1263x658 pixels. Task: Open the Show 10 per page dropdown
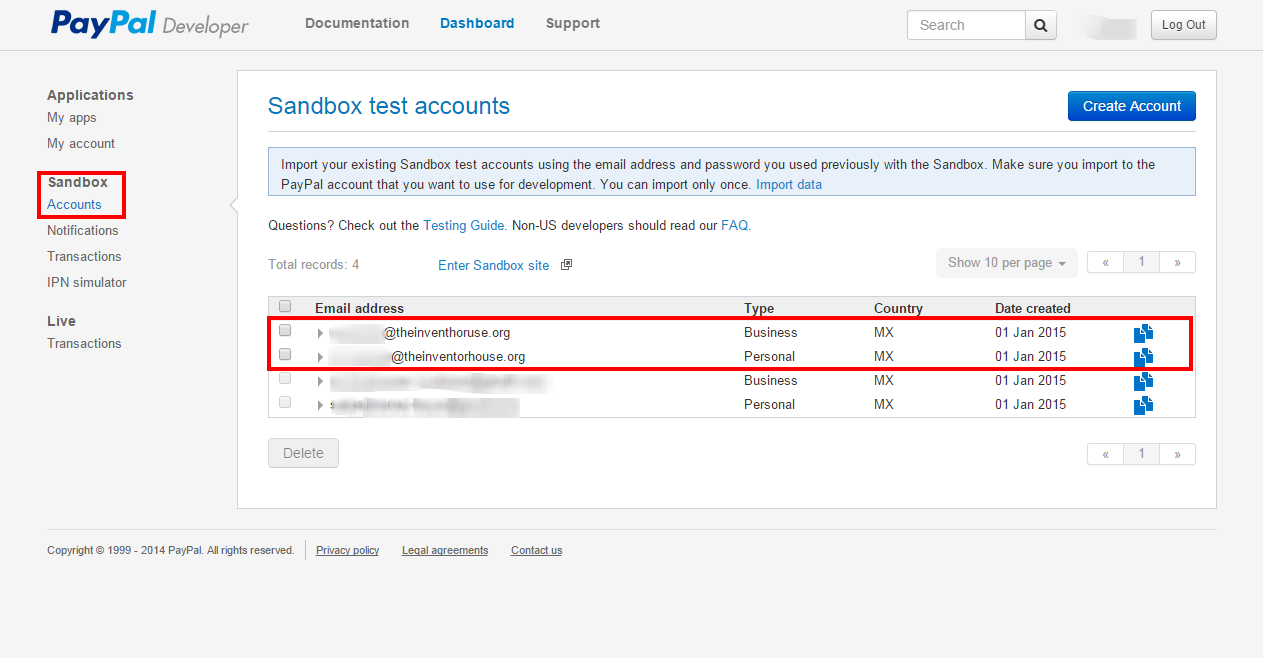pos(1006,262)
